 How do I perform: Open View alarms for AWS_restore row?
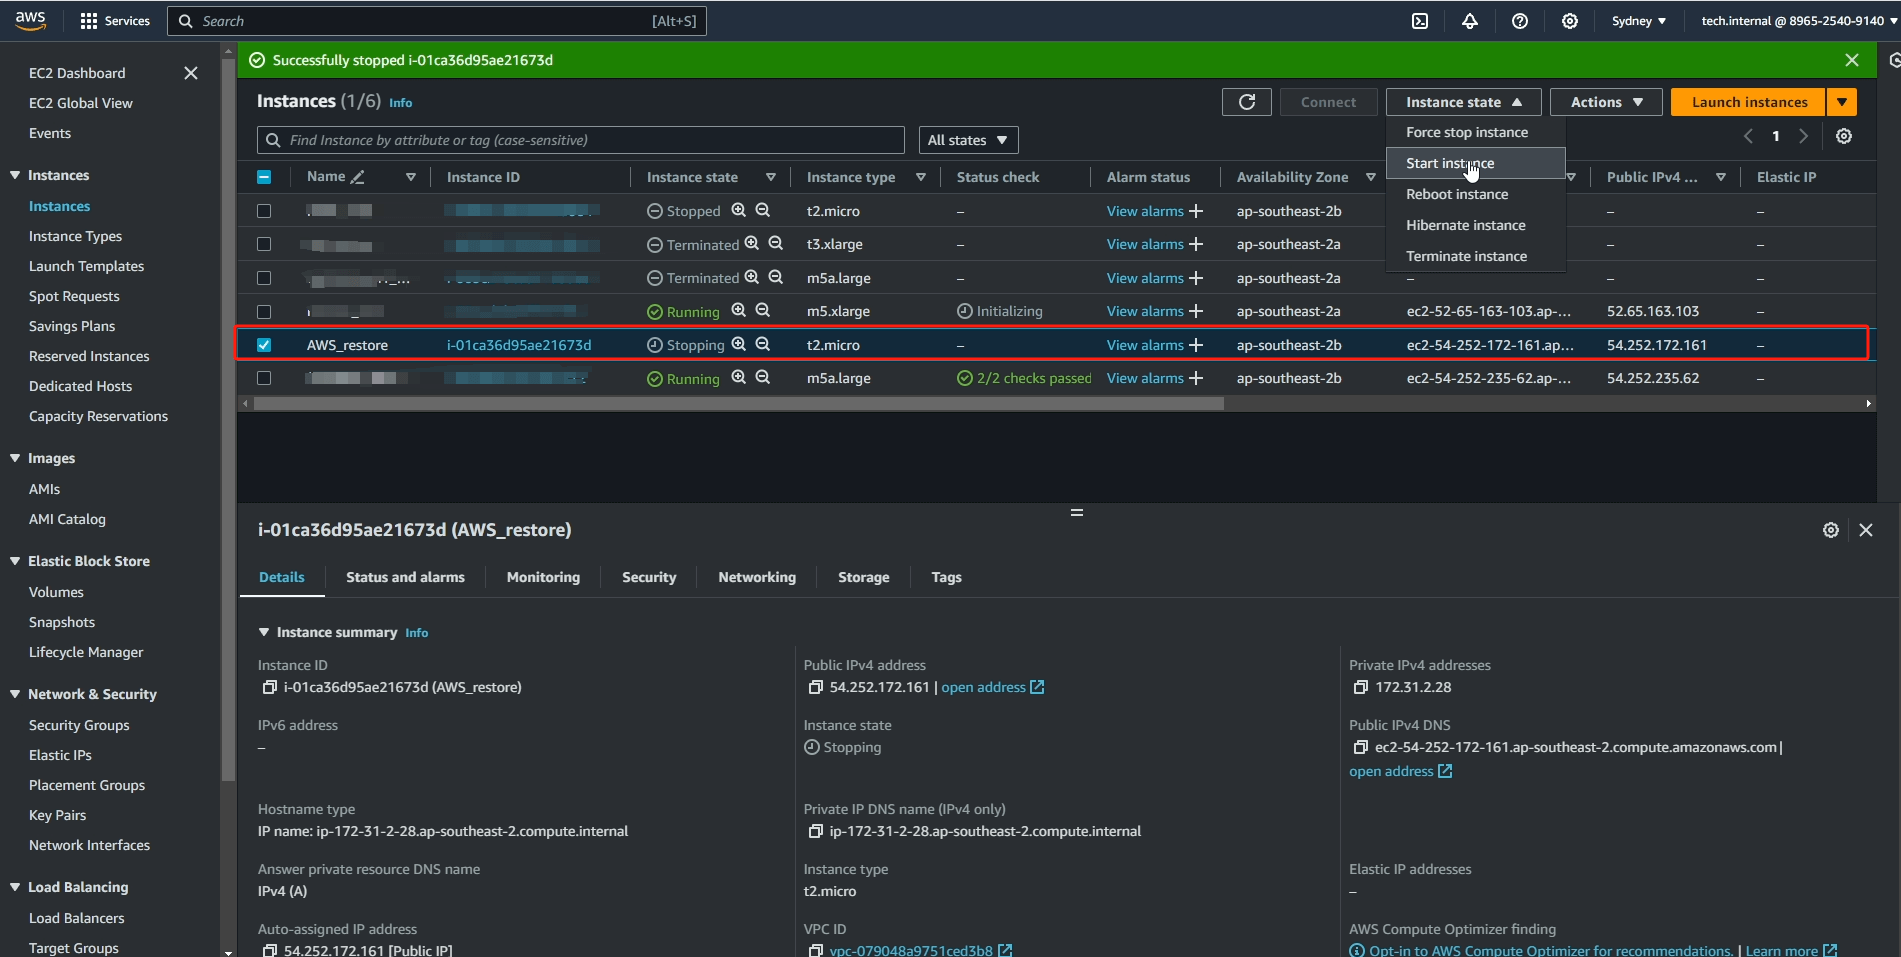[x=1145, y=345]
